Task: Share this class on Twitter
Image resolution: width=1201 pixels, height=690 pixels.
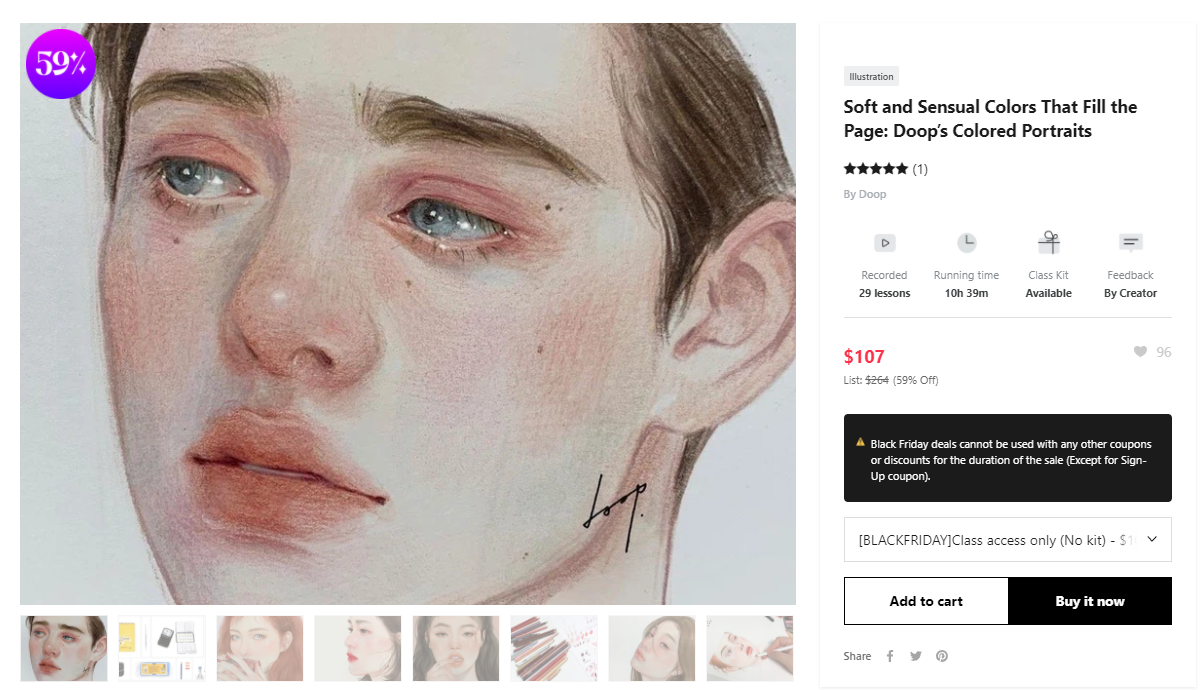Action: 916,656
